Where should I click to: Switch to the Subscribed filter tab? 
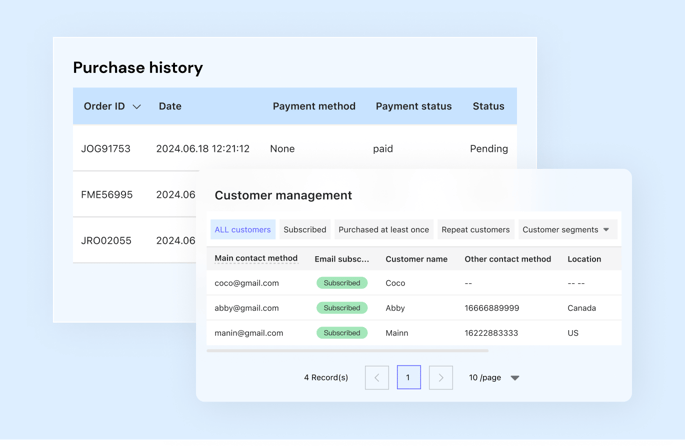[x=305, y=230]
